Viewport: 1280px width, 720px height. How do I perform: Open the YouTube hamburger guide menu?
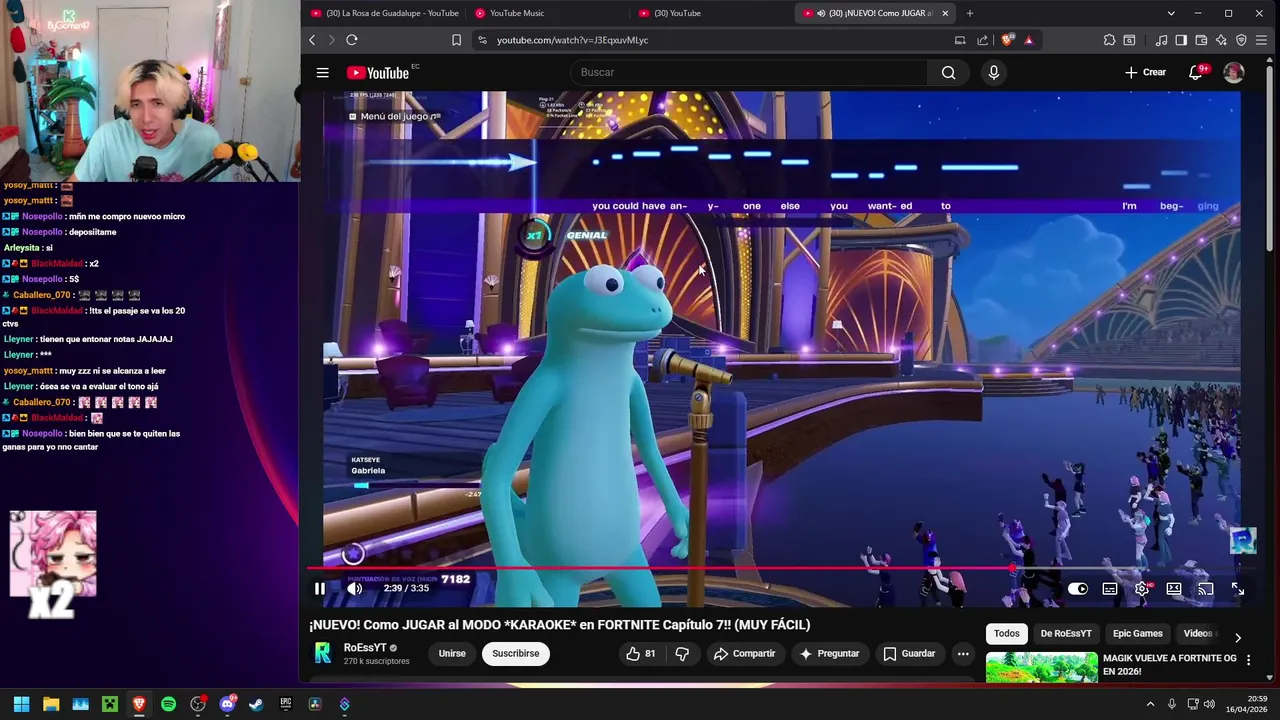pyautogui.click(x=322, y=72)
